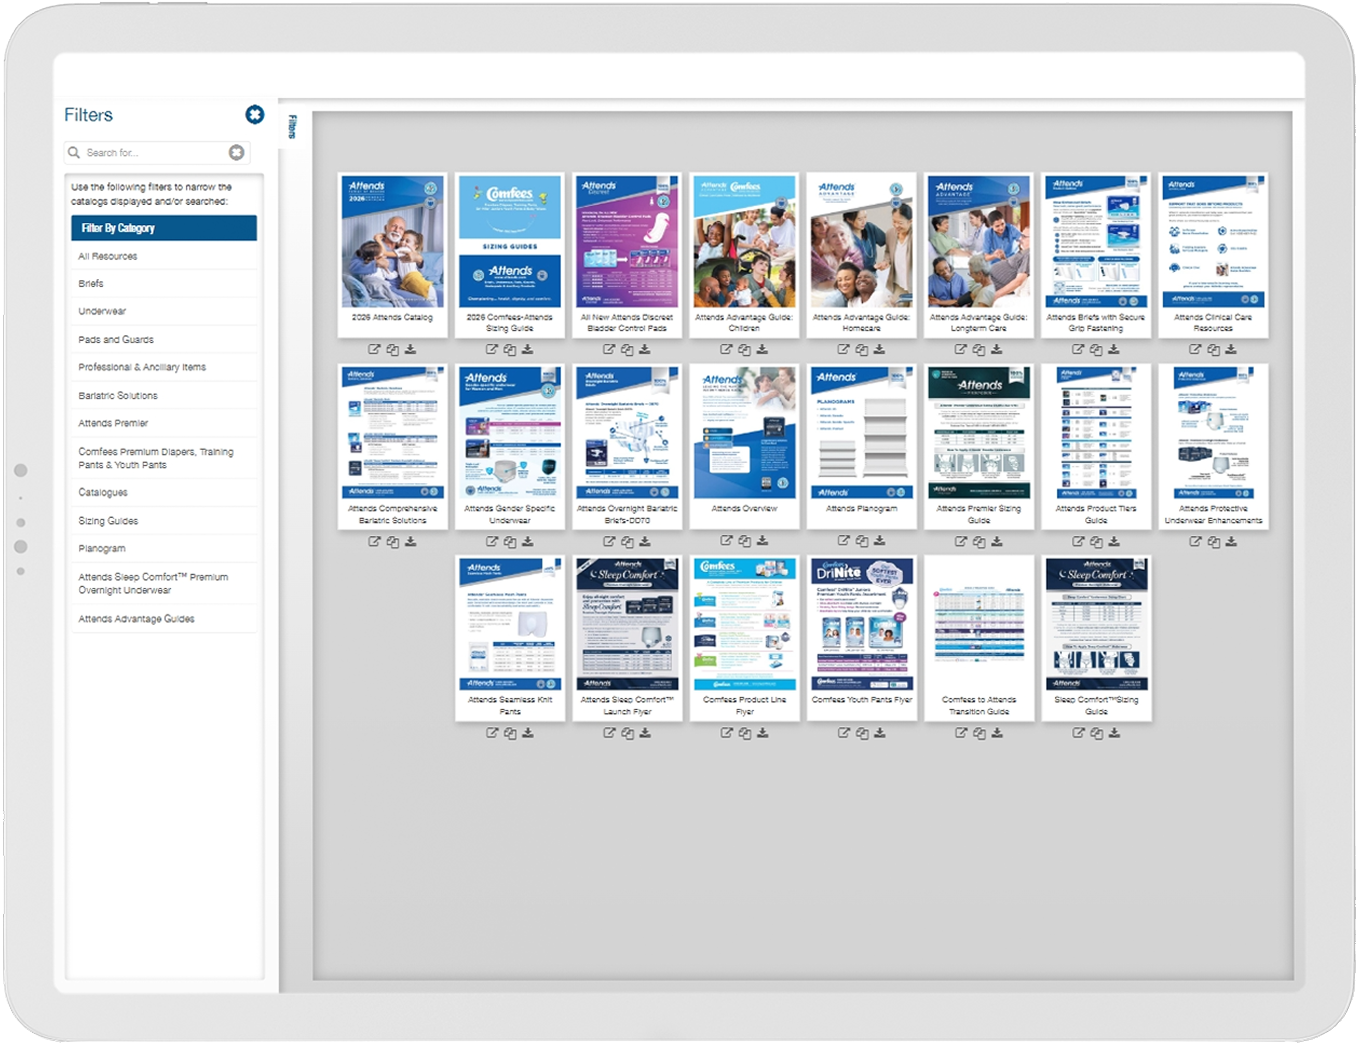This screenshot has width=1362, height=1047.
Task: Open Attends Clinical Care Resources in new window
Action: tap(1196, 350)
